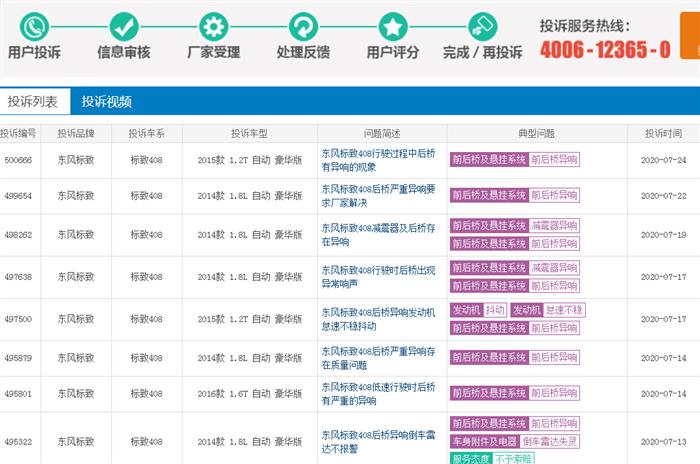The height and width of the screenshot is (464, 700).
Task: Click the date 2020-07-13
Action: (663, 441)
